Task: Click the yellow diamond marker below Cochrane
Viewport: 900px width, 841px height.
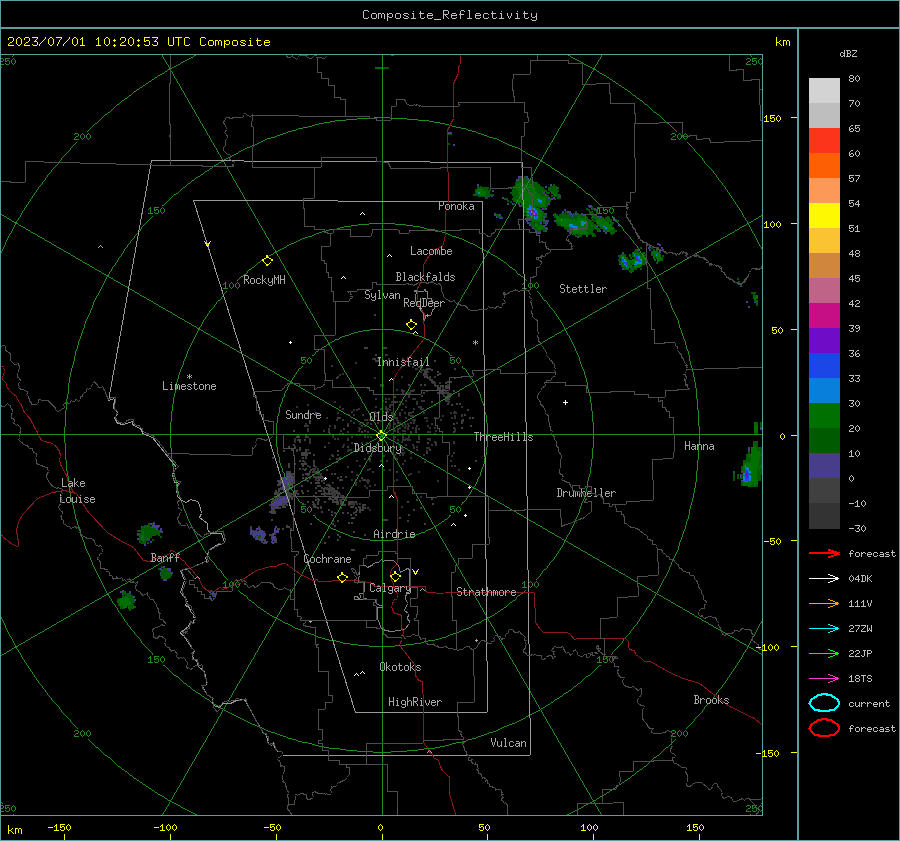Action: coord(343,577)
